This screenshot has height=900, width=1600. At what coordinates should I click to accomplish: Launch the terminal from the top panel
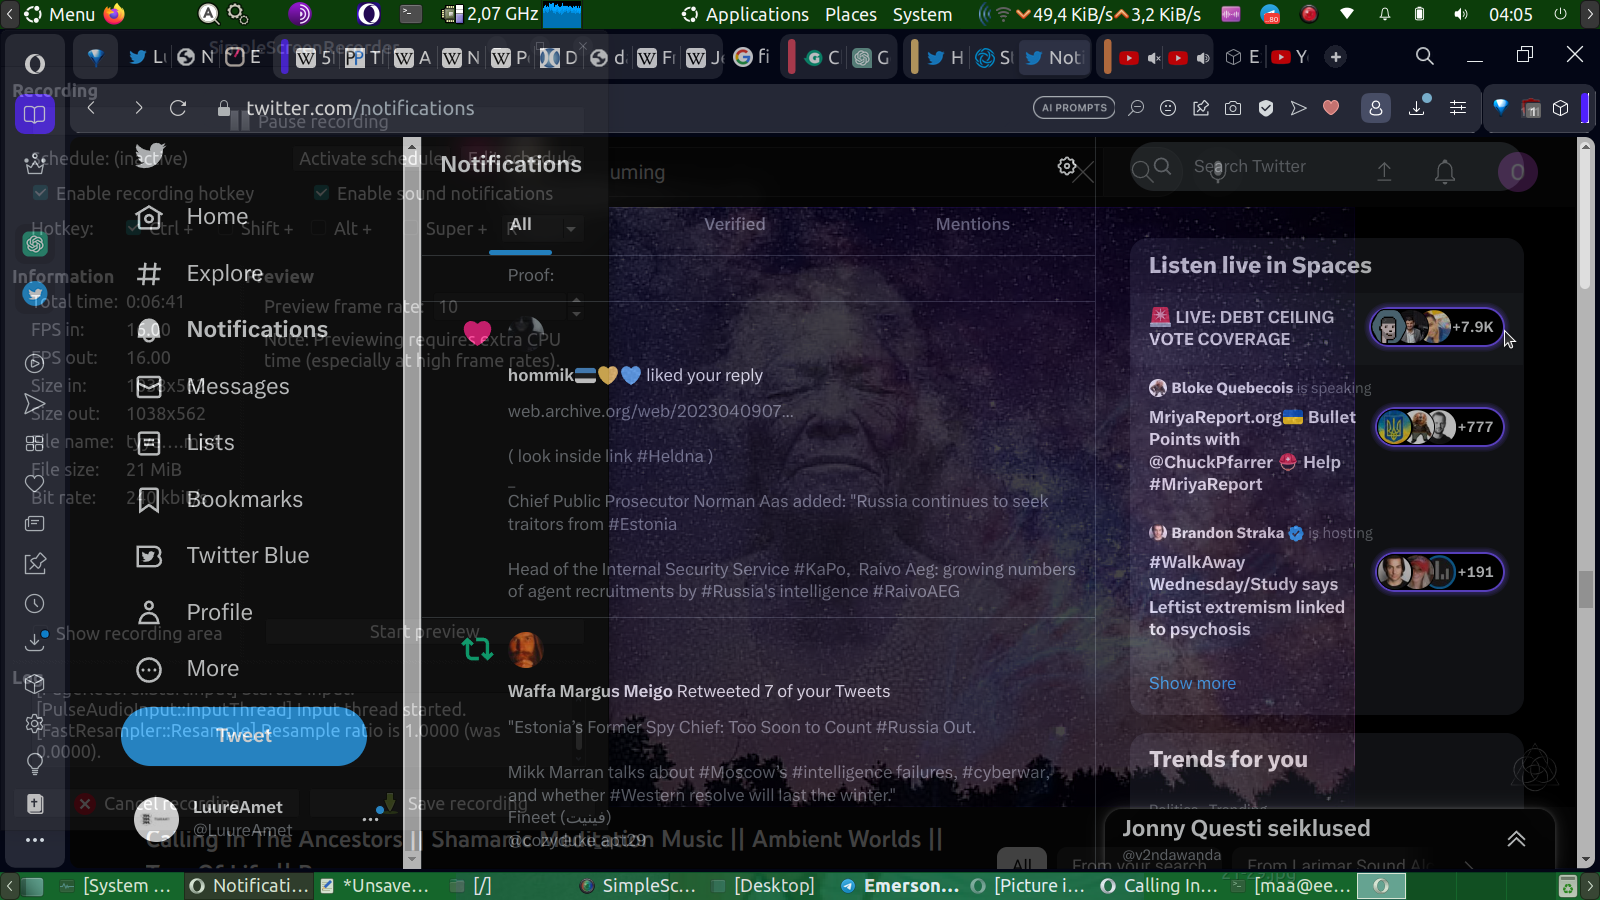(411, 14)
